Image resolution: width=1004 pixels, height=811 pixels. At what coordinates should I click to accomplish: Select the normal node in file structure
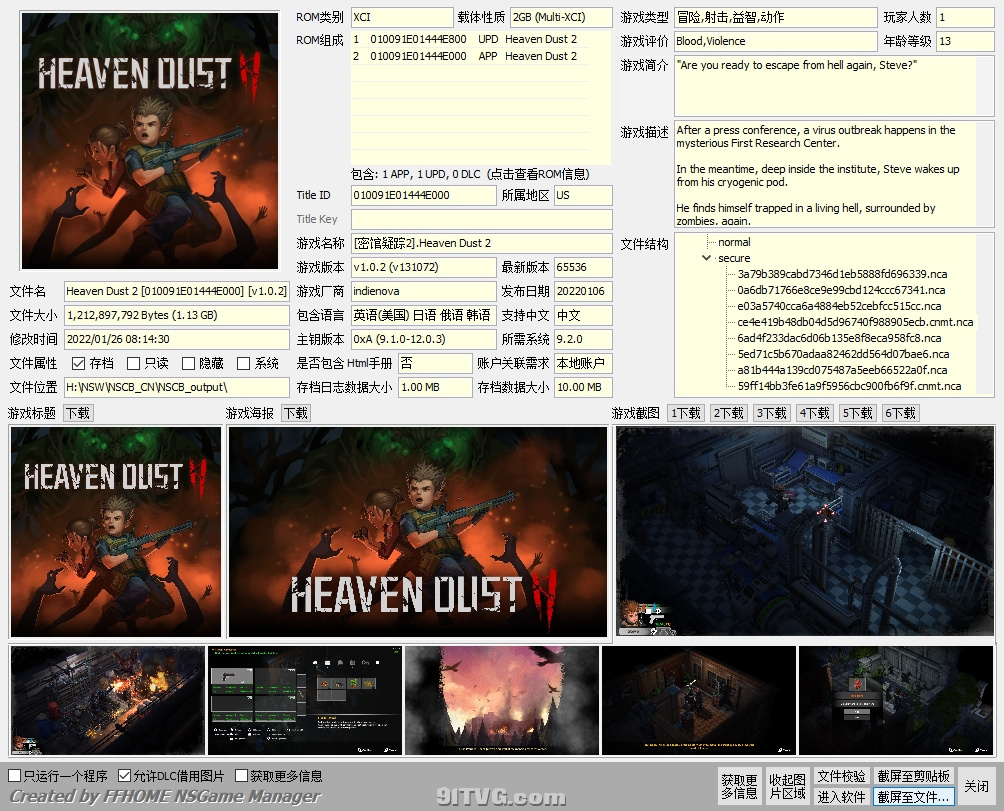coord(734,242)
